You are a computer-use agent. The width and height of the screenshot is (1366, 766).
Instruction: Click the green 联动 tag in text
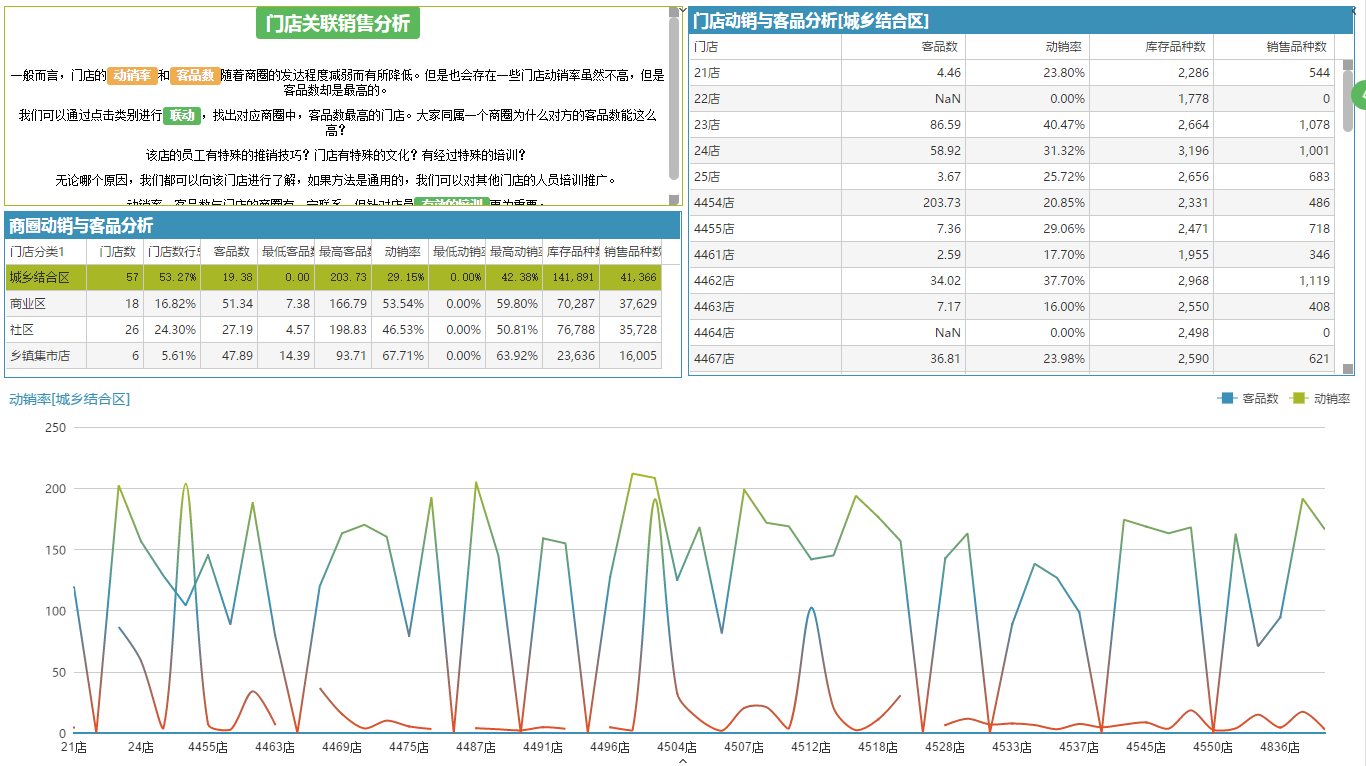182,115
